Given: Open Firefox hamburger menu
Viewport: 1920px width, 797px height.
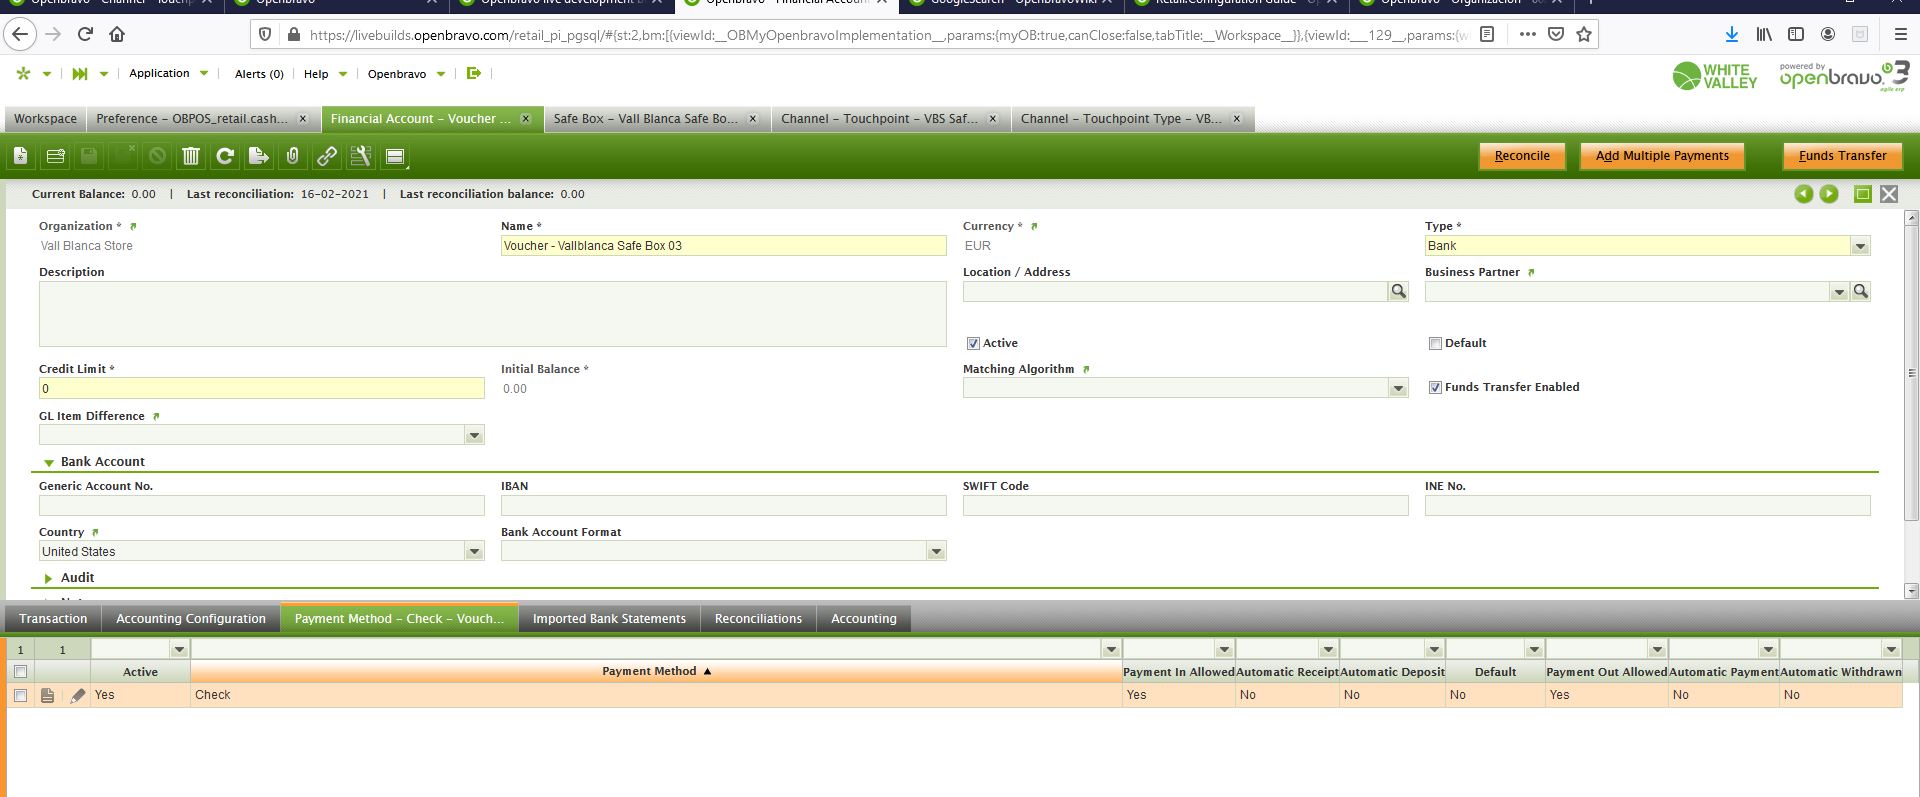Looking at the screenshot, I should tap(1900, 34).
